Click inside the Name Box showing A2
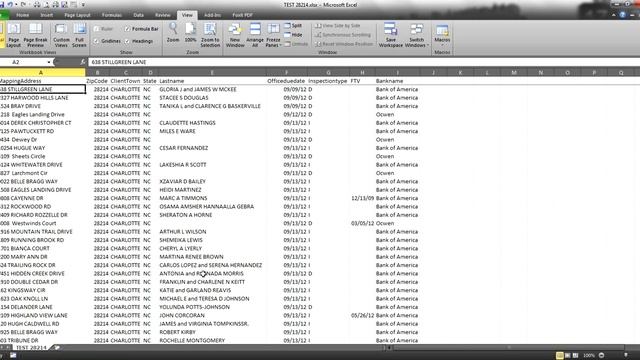Viewport: 640px width, 360px height. [23, 62]
